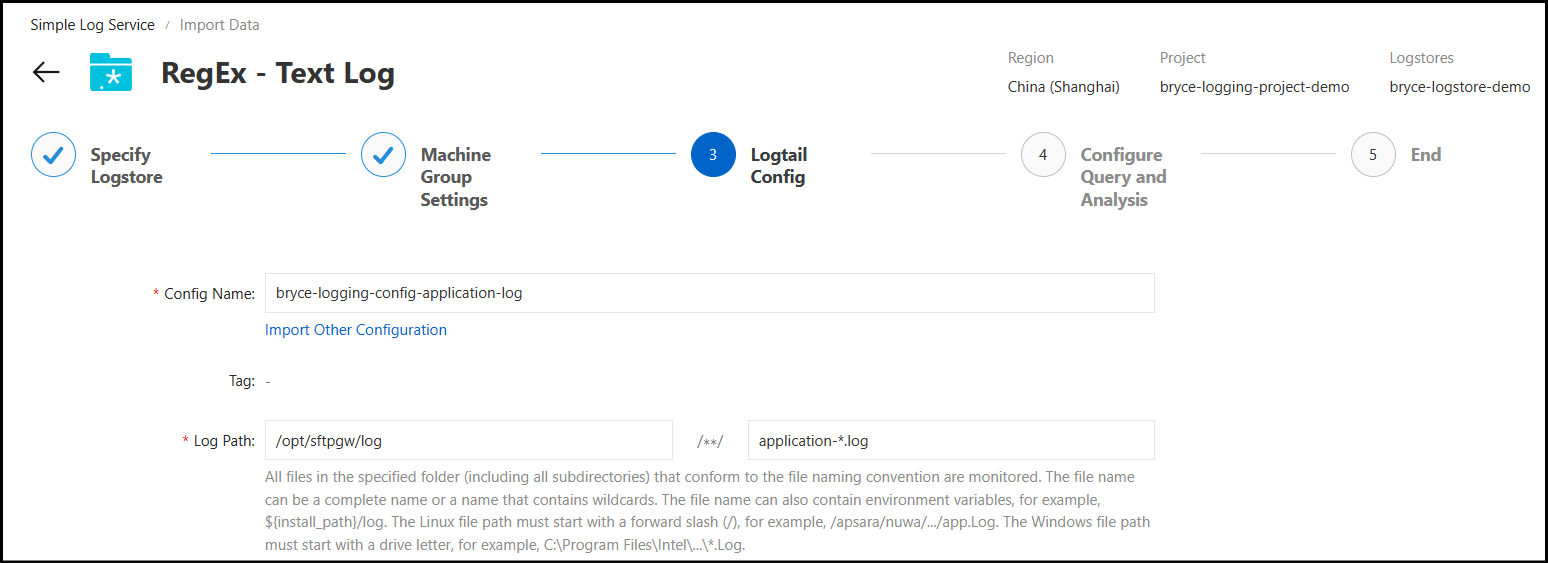Click the RegEx folder icon
The image size is (1548, 563).
click(x=111, y=73)
